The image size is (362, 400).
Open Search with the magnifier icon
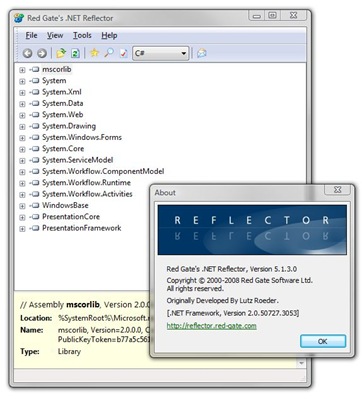tap(109, 53)
